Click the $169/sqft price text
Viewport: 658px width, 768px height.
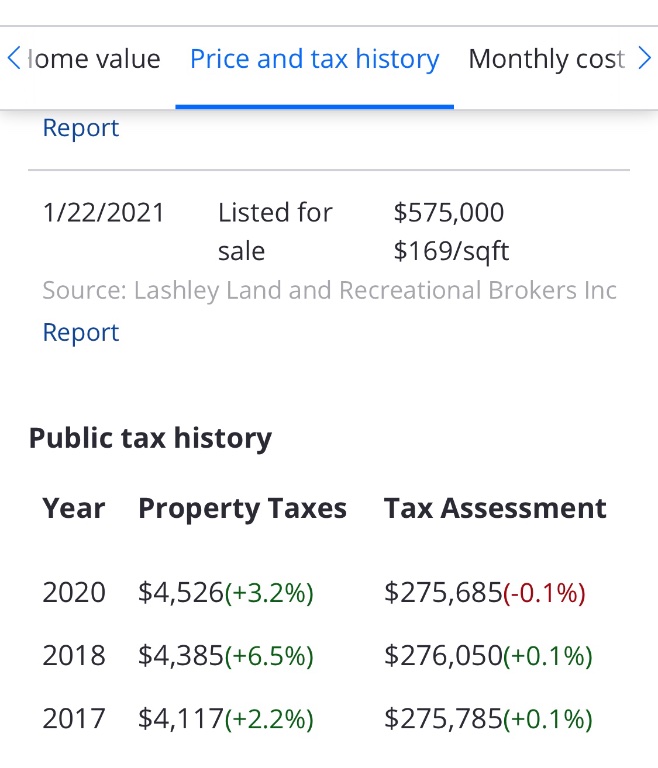[x=452, y=251]
